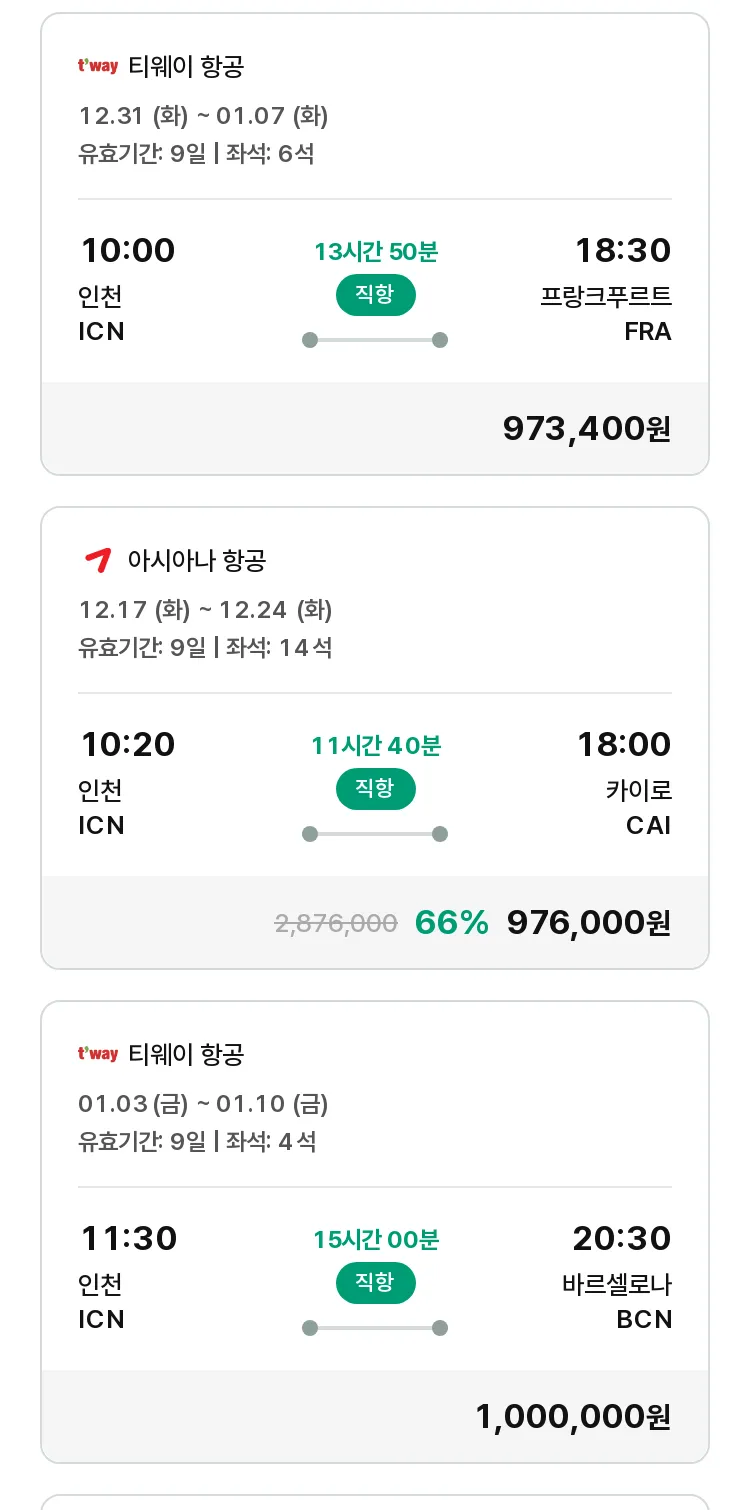Screen dimensions: 750x1510
Task: Select the 직항 badge on the Cairo flight
Action: [375, 789]
